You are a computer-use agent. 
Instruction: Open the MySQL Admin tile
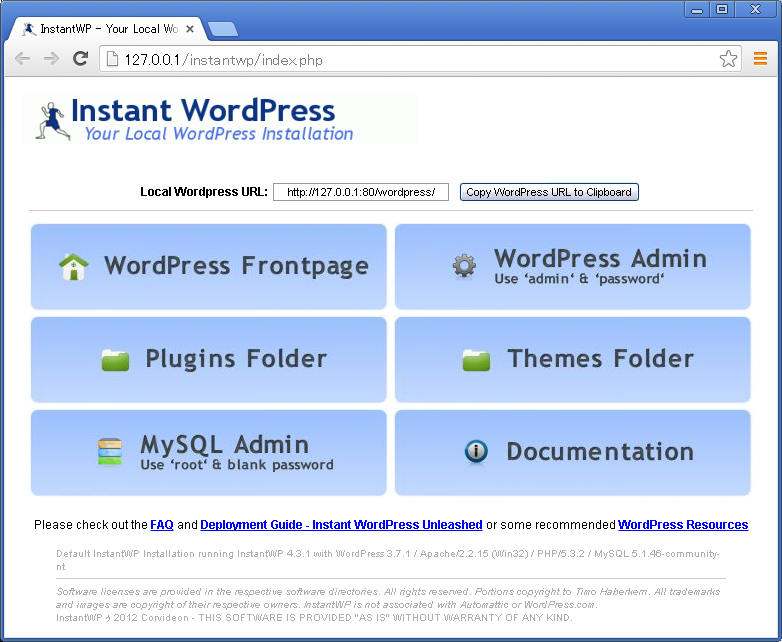click(208, 452)
